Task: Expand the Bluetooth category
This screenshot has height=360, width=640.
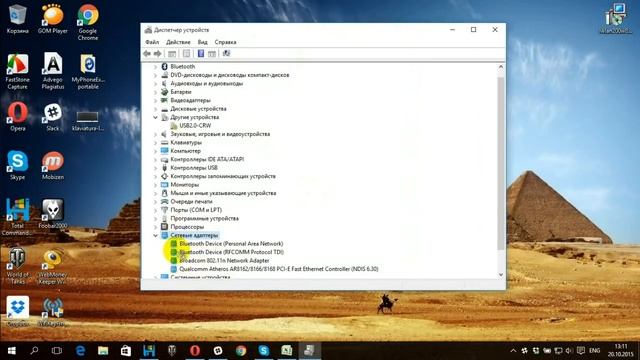Action: click(x=155, y=67)
